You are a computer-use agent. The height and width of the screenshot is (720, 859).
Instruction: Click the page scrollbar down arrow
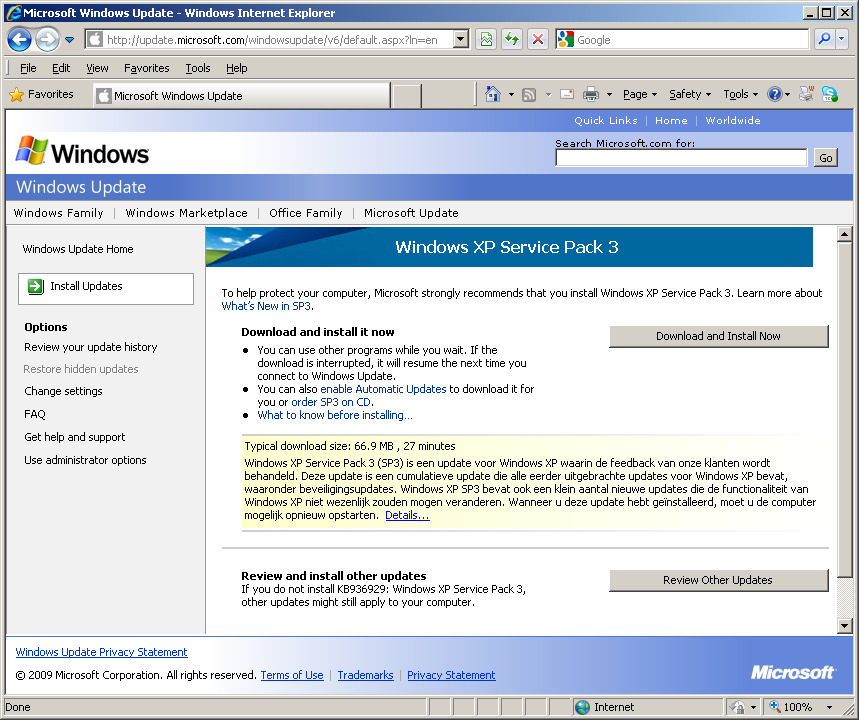[844, 625]
